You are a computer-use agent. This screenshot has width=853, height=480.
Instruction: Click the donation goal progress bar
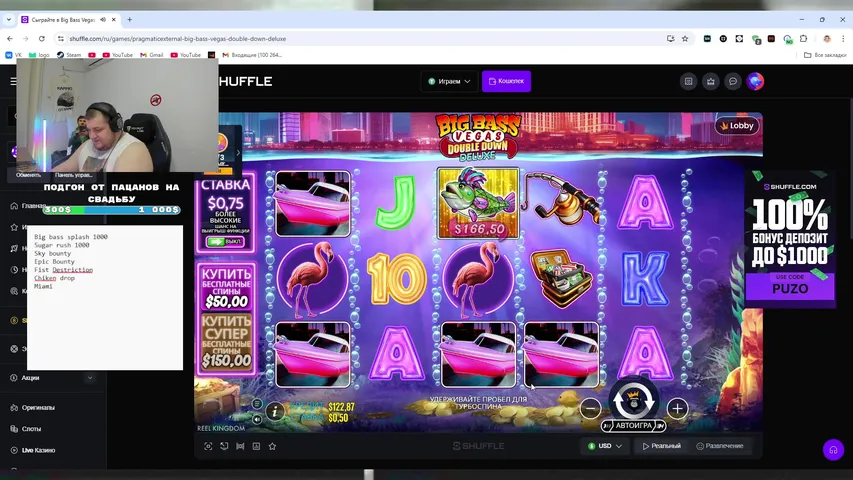pos(112,210)
